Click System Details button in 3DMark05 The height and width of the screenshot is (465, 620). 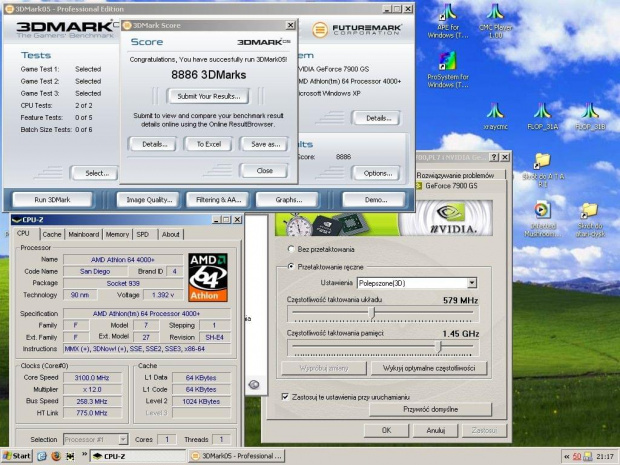tap(377, 118)
